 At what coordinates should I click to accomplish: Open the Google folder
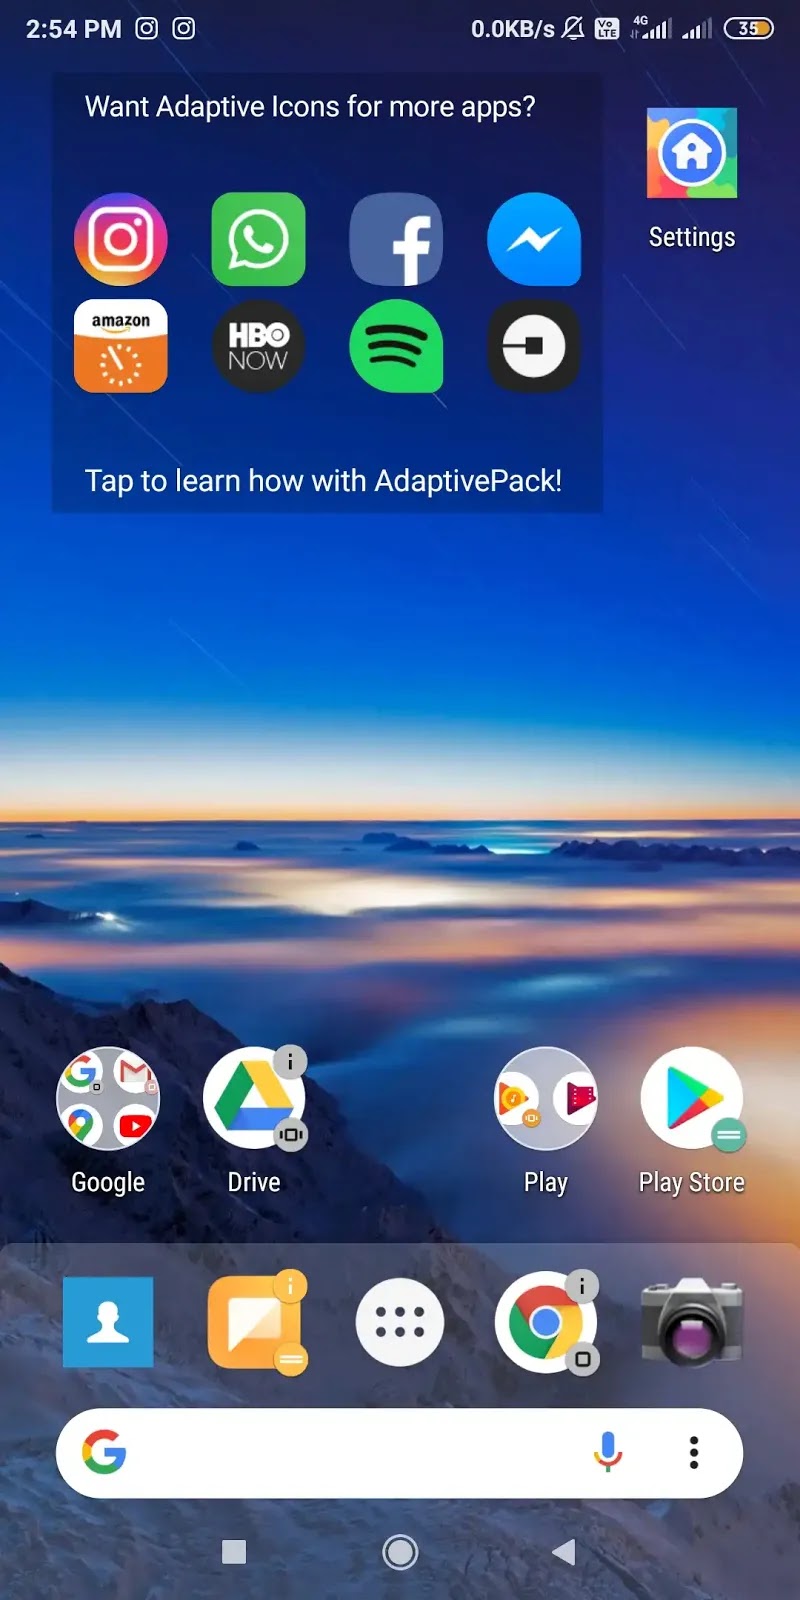108,1098
